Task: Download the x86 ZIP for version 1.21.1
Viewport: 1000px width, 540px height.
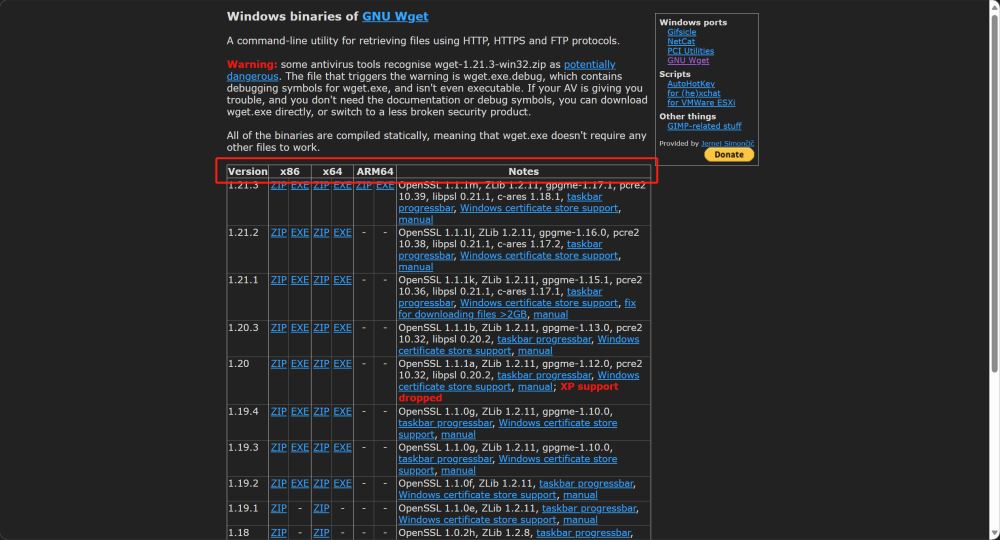Action: 279,280
